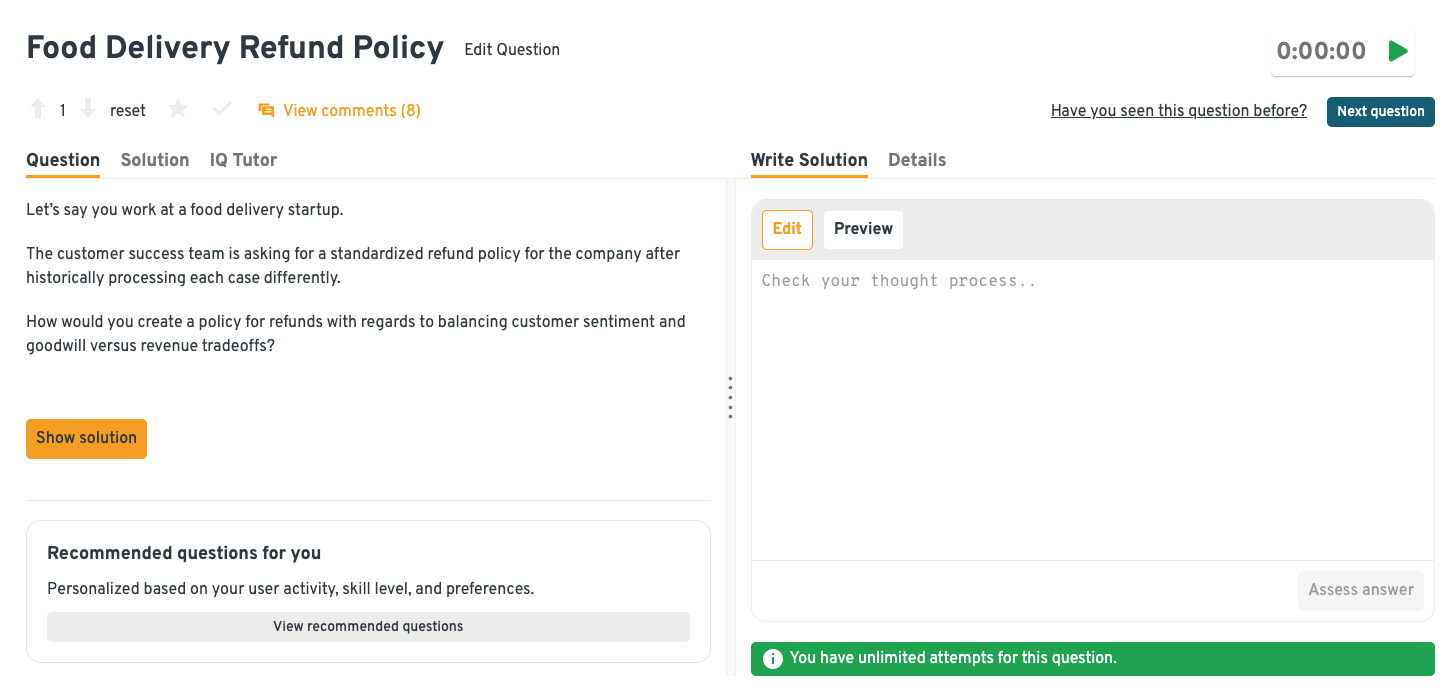Upvote the question with the up arrow
This screenshot has height=695, width=1449.
pyautogui.click(x=38, y=110)
